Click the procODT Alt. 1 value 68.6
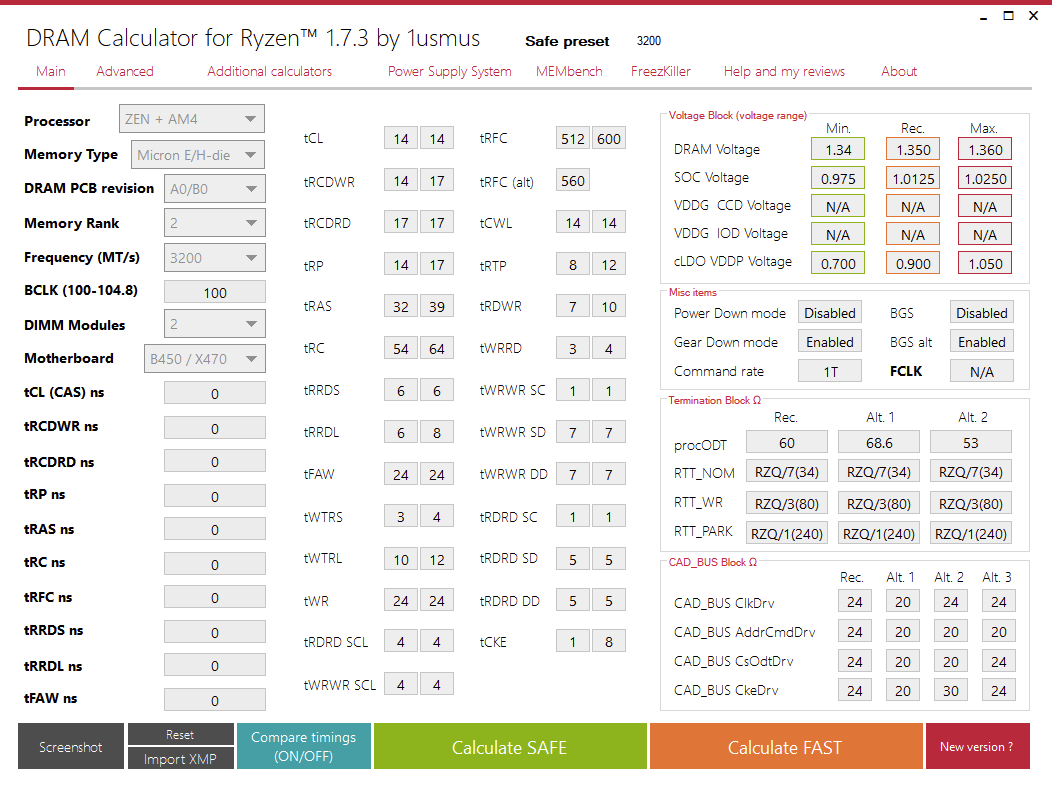1052x791 pixels. tap(879, 443)
